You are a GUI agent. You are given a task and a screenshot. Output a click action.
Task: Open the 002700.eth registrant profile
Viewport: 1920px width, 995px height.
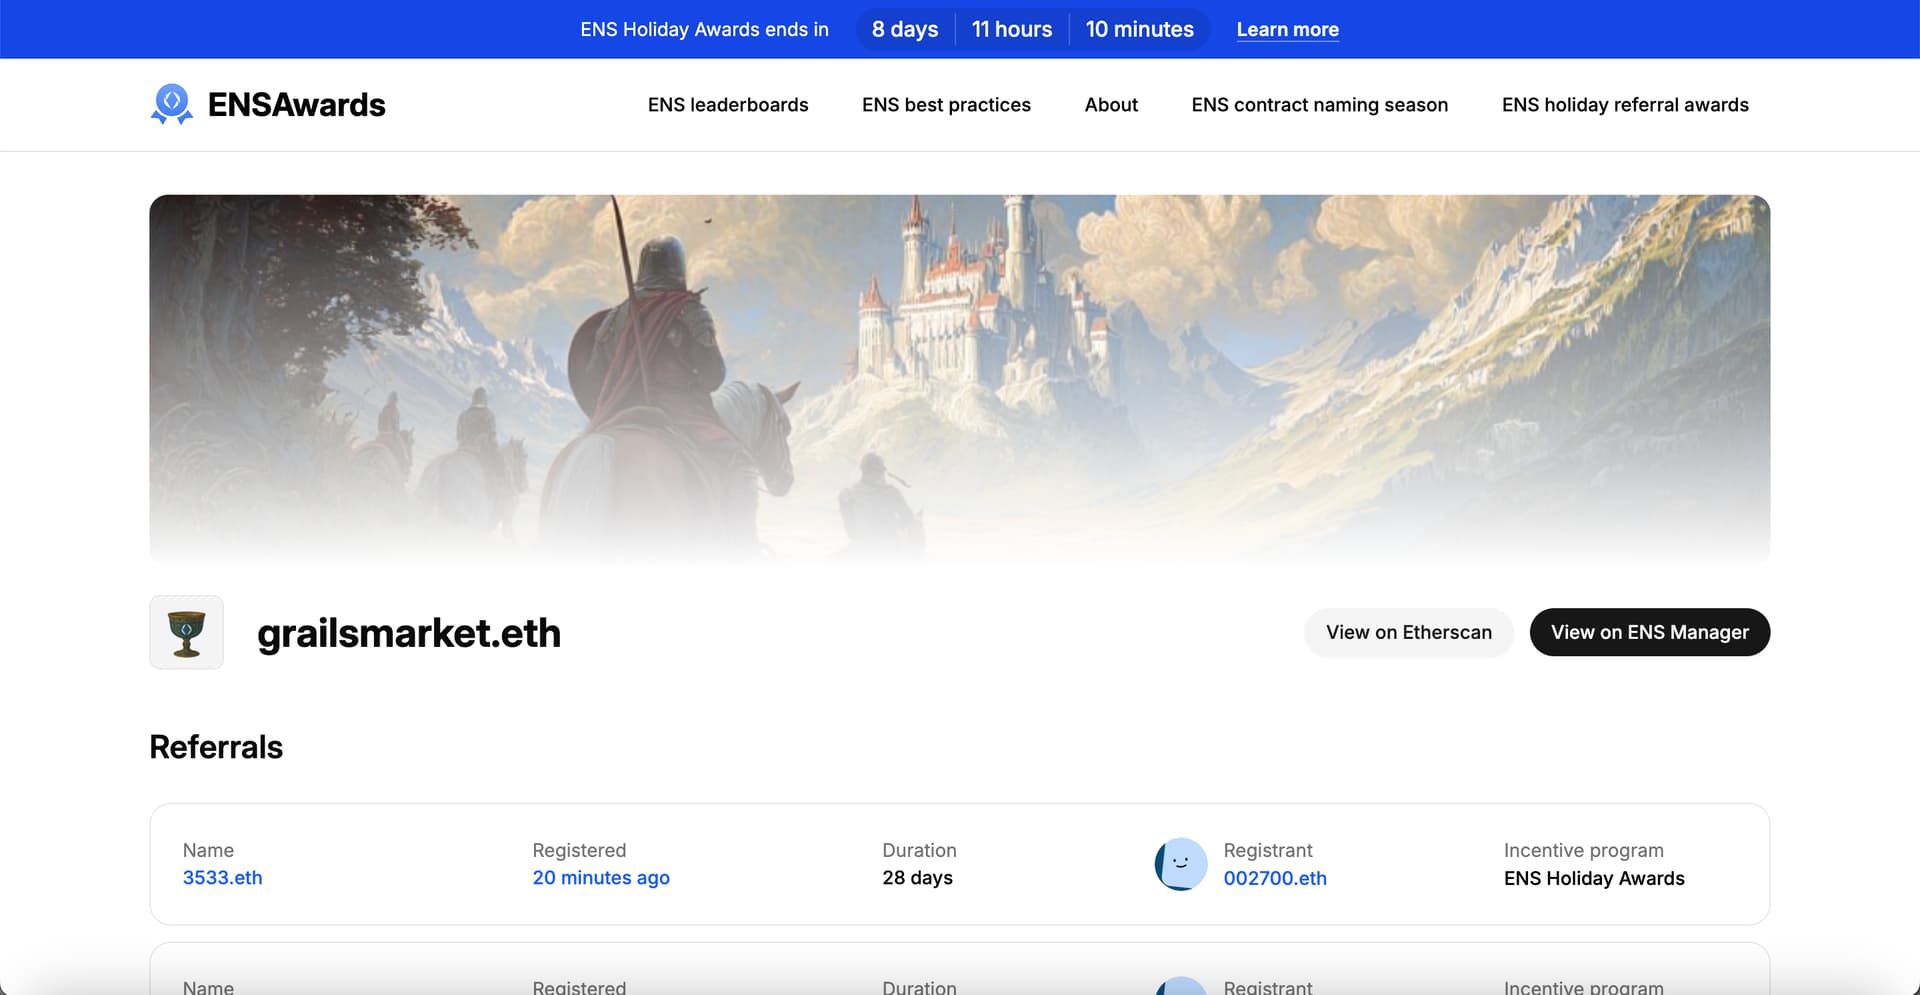tap(1275, 878)
